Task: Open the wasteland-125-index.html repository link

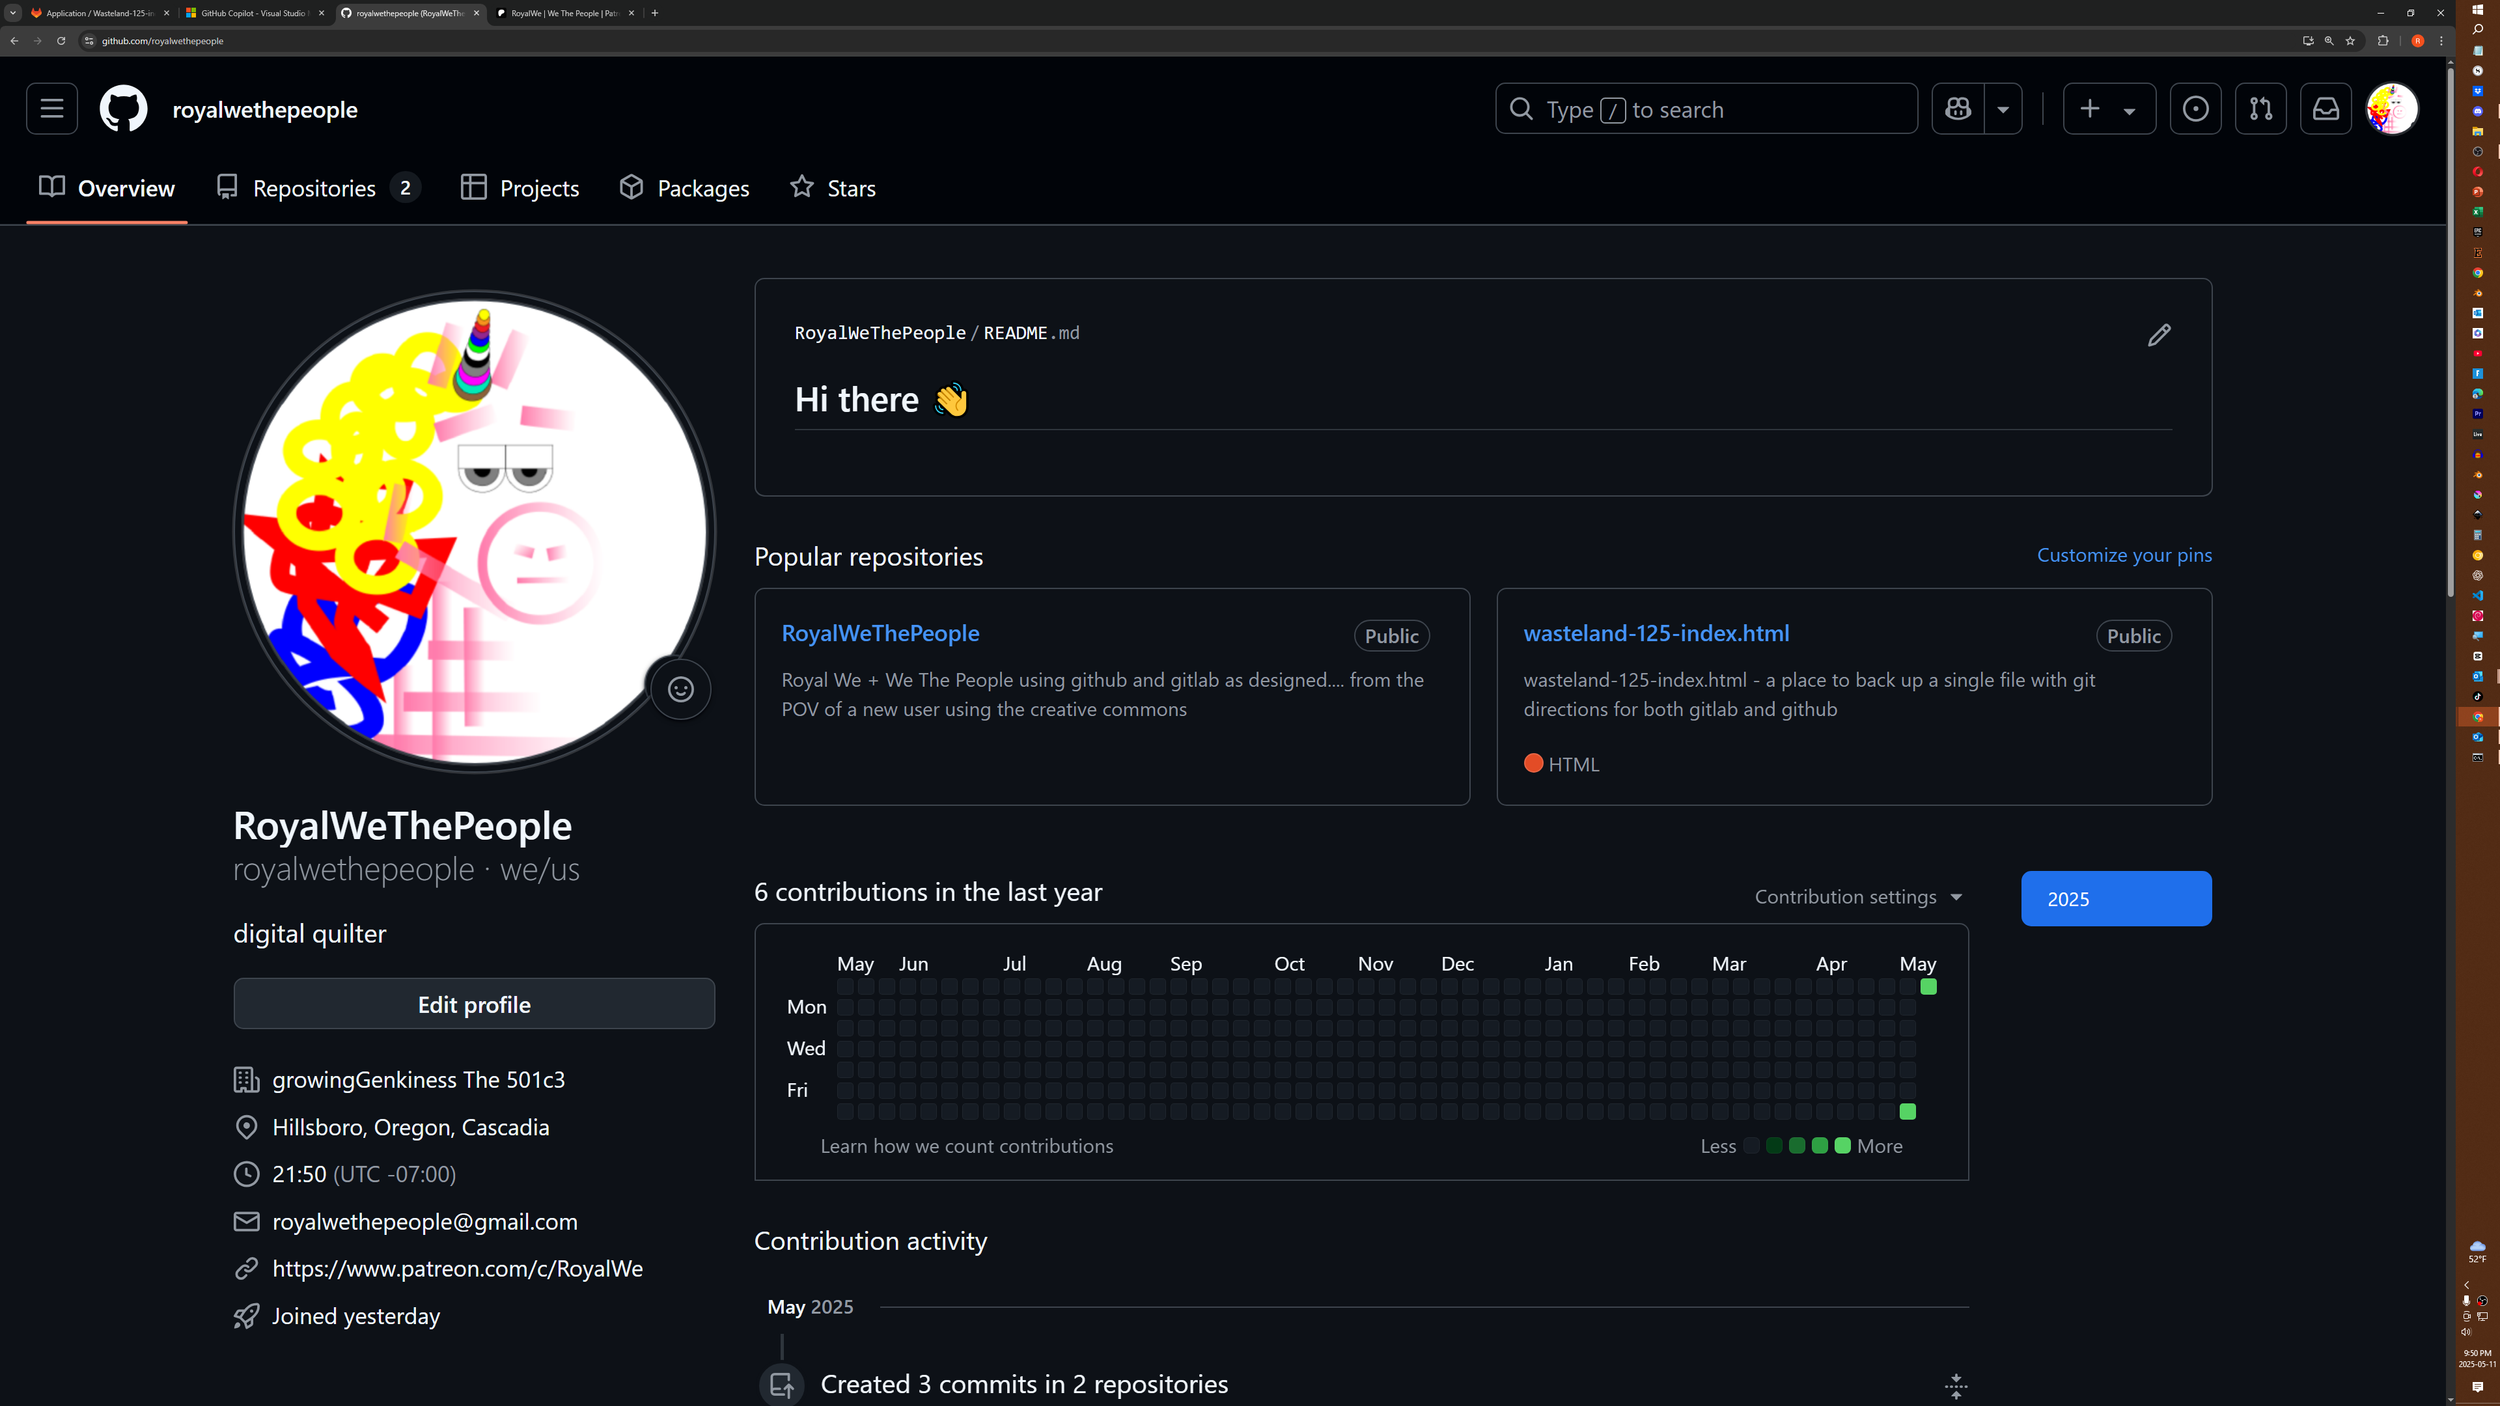Action: pos(1656,633)
